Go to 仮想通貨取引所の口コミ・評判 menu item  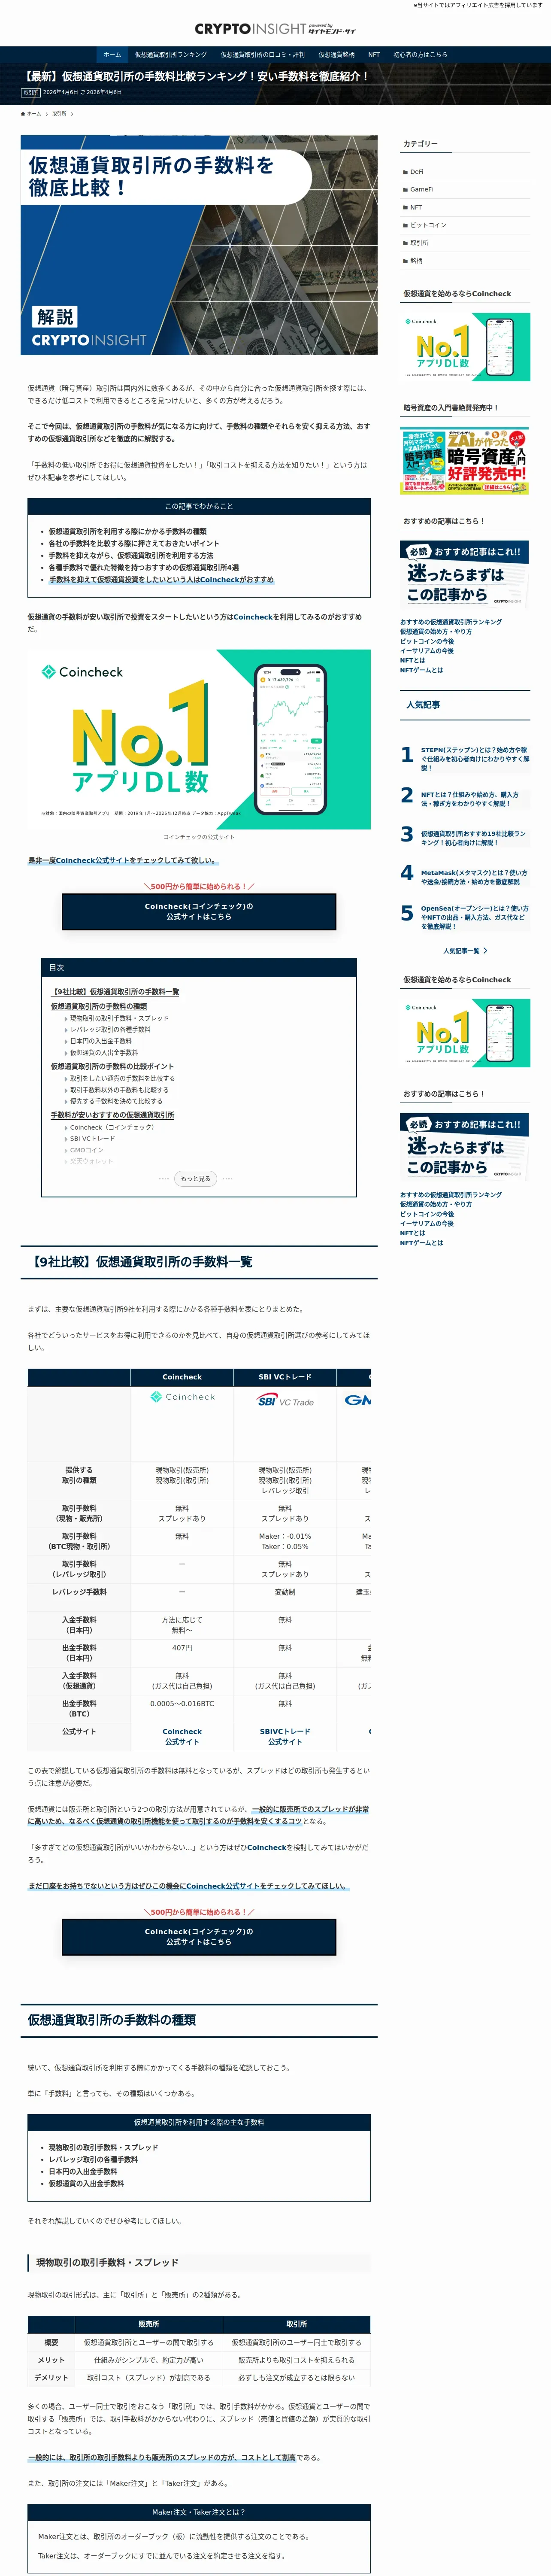(262, 55)
